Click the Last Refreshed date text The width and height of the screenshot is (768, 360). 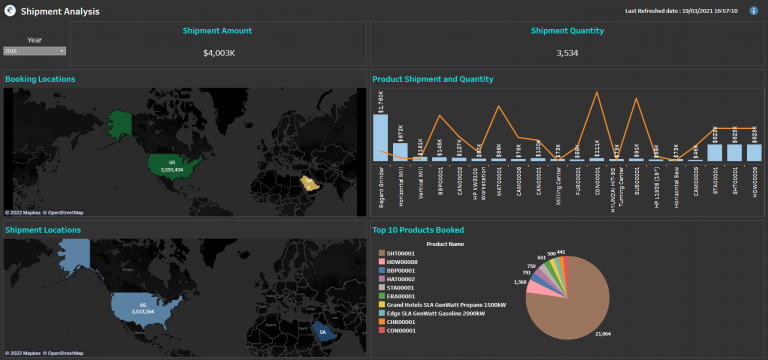[x=681, y=11]
